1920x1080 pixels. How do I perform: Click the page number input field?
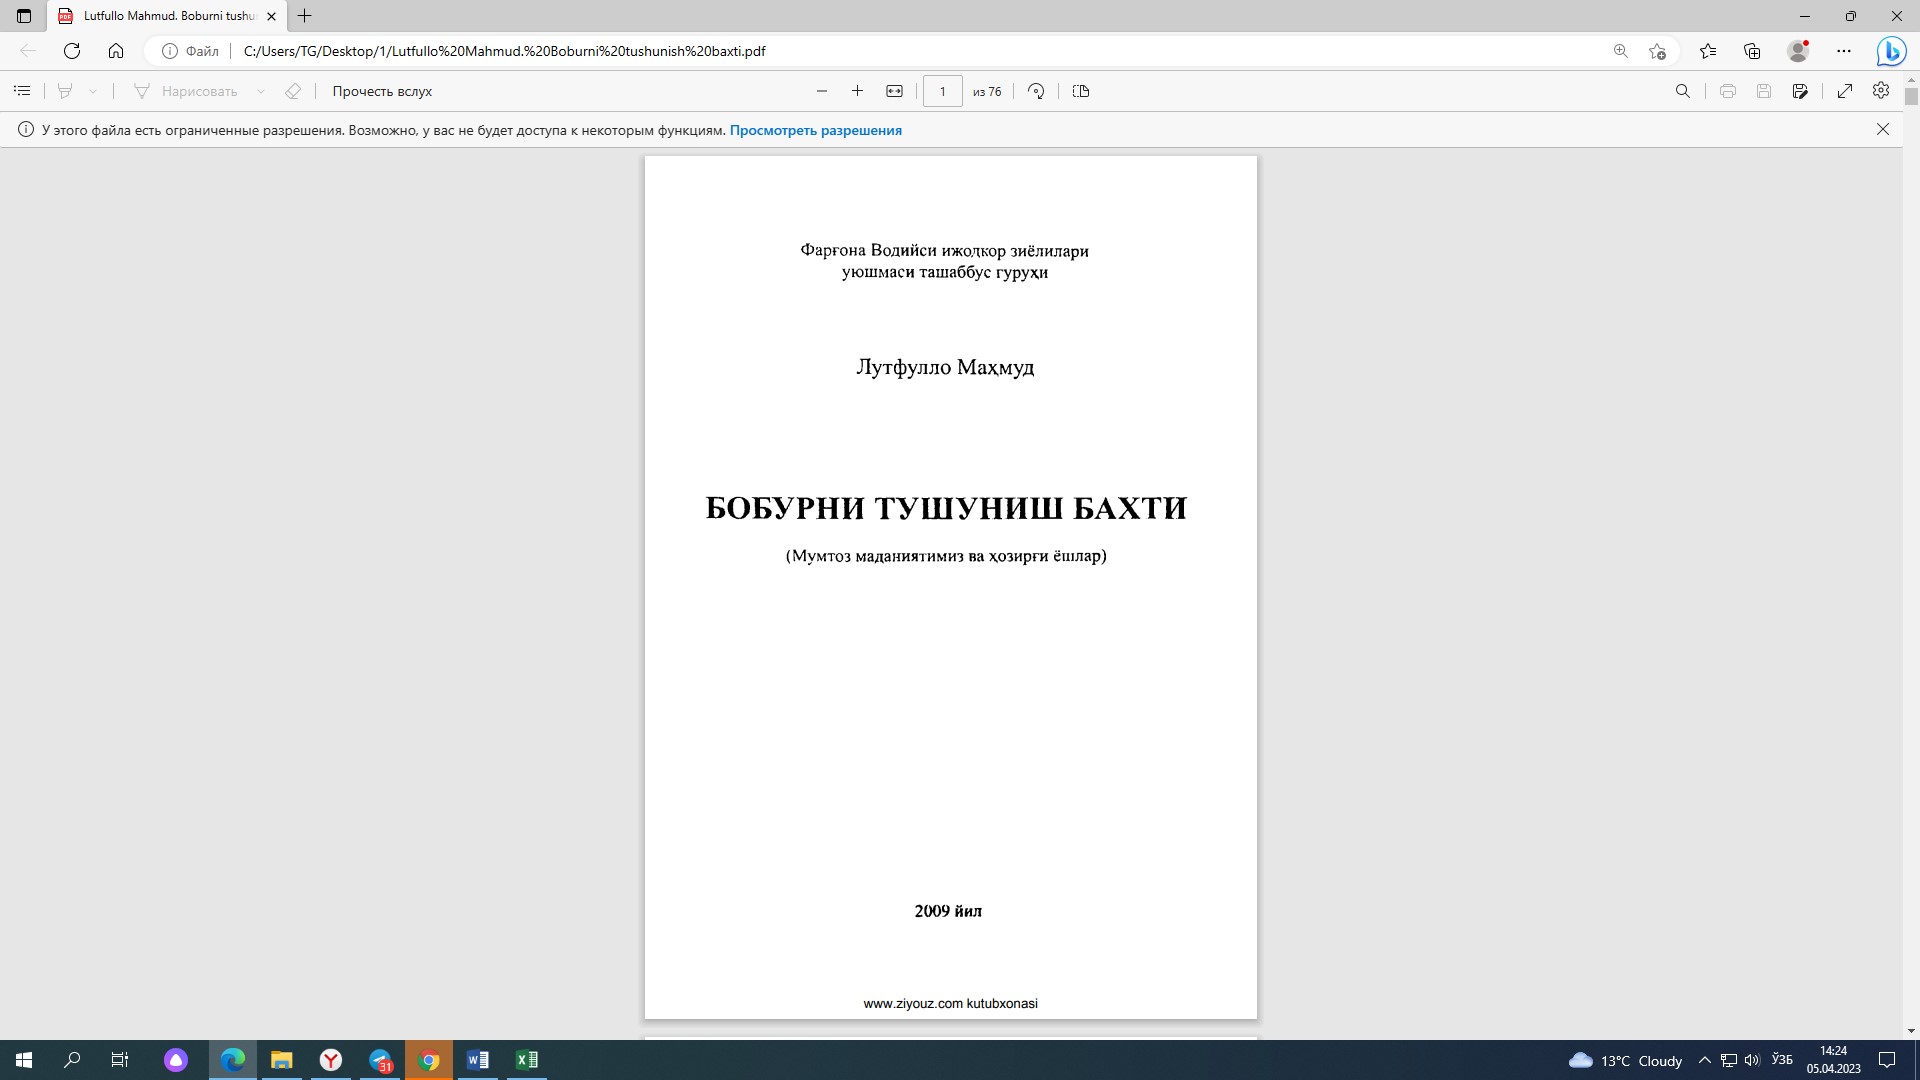(942, 91)
